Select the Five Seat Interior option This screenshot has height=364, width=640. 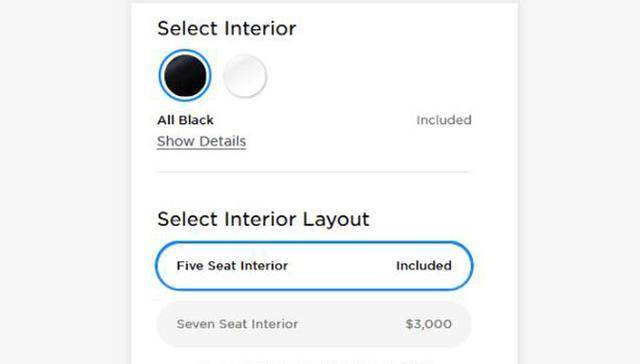tap(314, 266)
